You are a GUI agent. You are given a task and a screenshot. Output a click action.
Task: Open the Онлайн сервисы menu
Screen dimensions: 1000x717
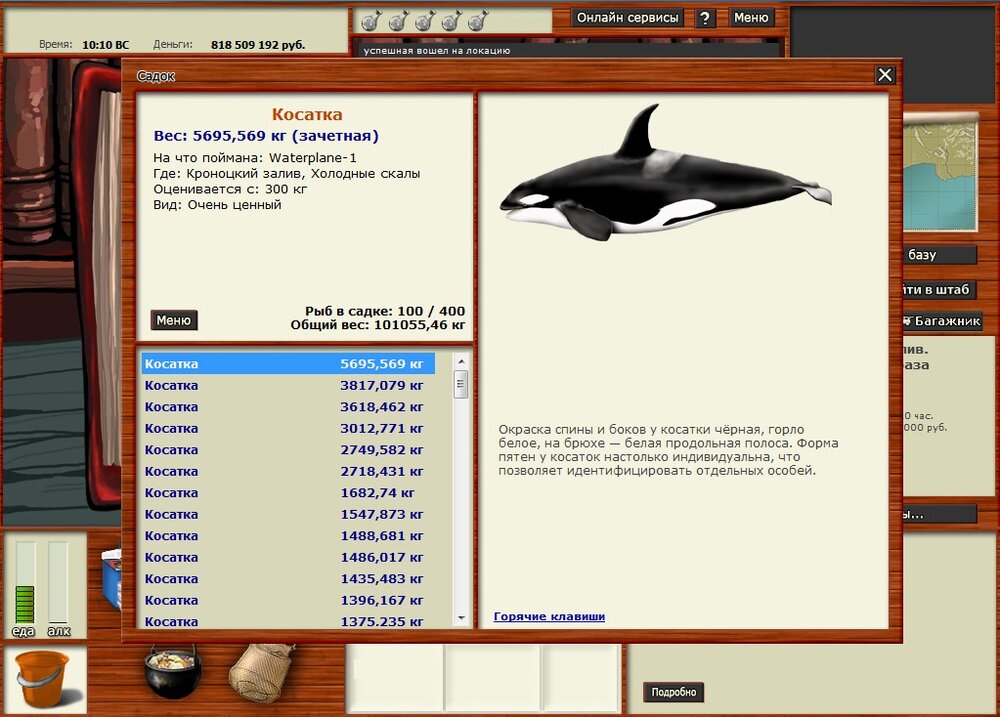[628, 18]
